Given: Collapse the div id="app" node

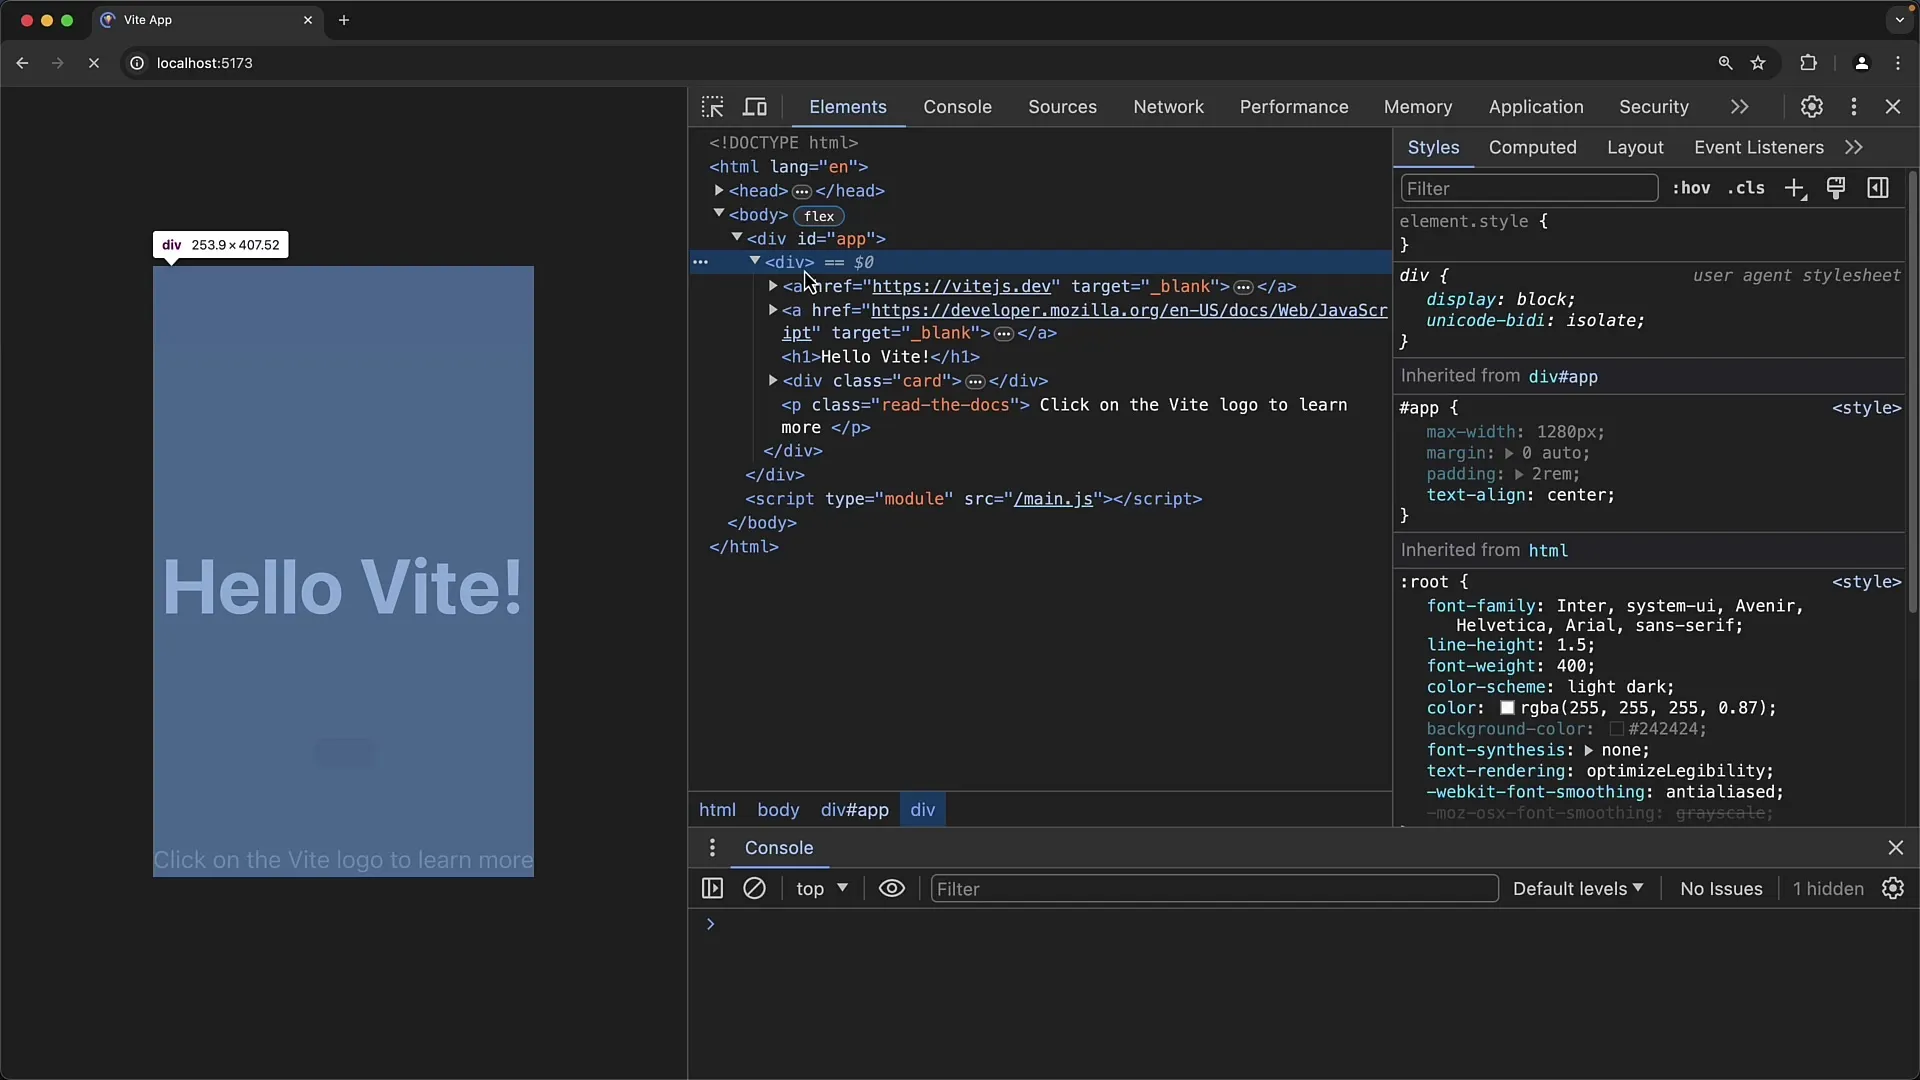Looking at the screenshot, I should [737, 237].
